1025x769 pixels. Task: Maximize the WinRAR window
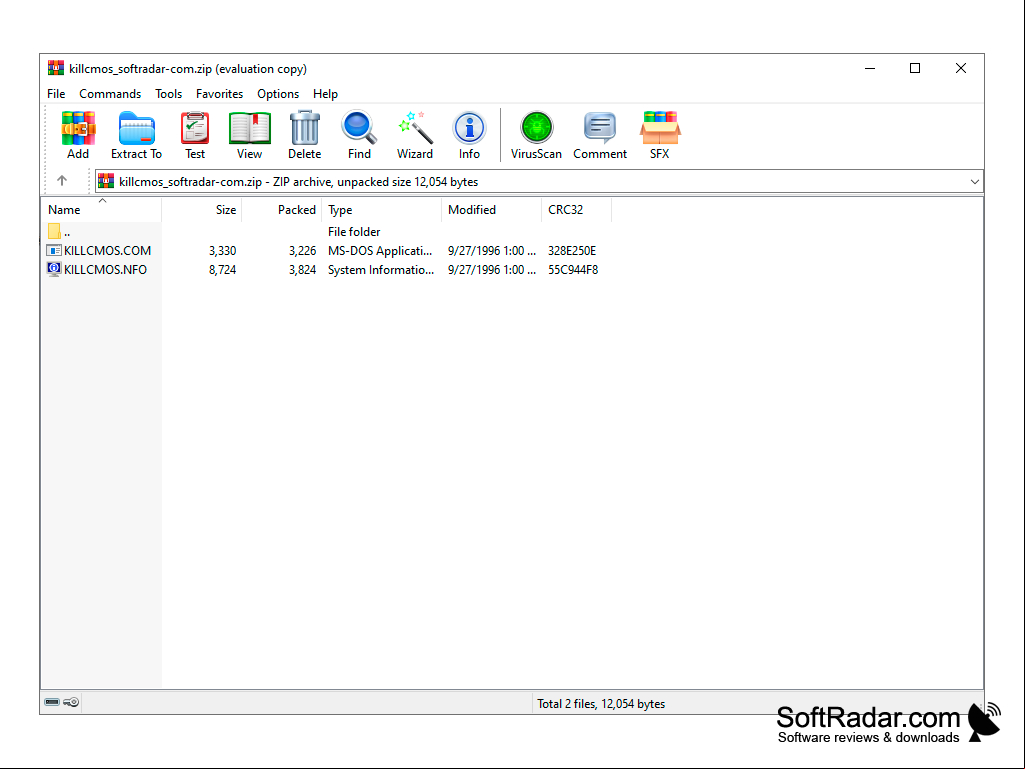(915, 68)
